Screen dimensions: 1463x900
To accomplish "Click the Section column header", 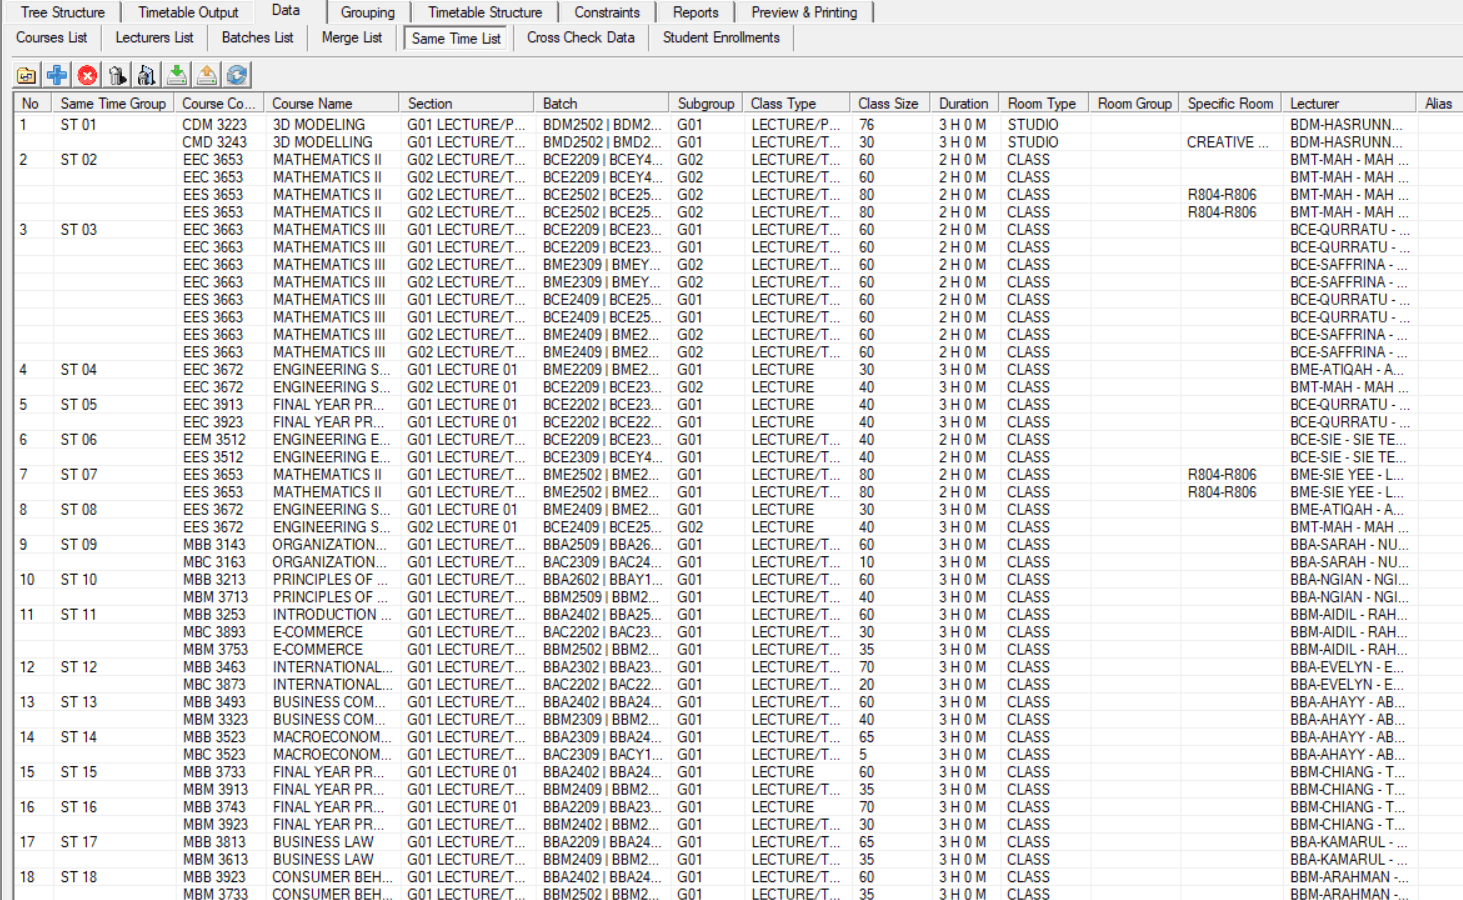I will [x=467, y=103].
